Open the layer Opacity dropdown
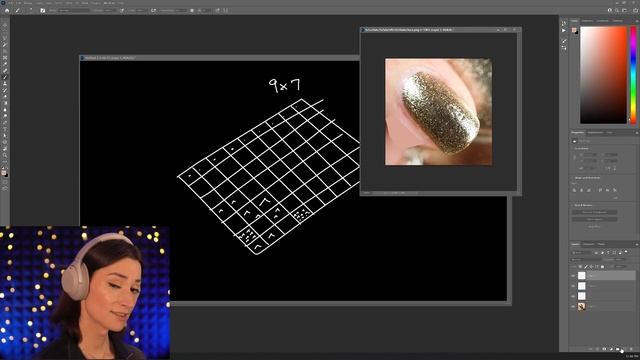This screenshot has height=360, width=640. (x=621, y=260)
